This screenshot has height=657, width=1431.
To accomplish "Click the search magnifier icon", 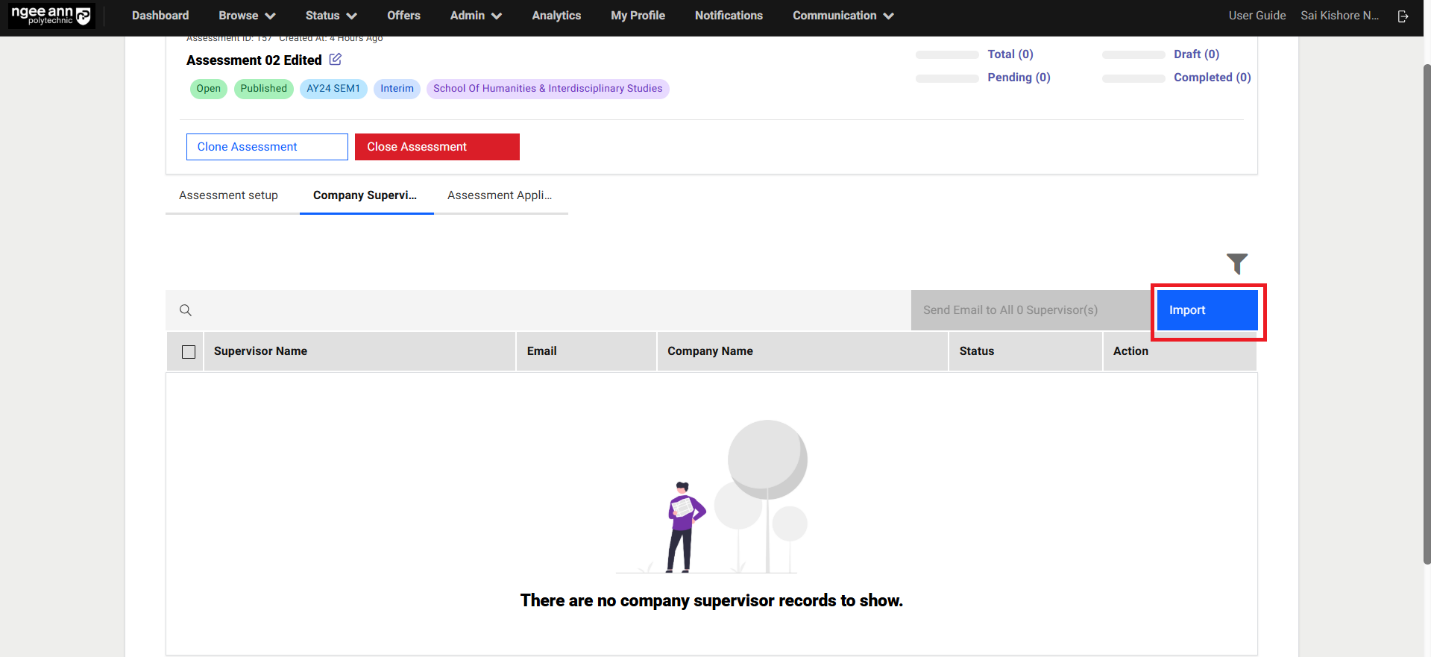I will (x=185, y=310).
